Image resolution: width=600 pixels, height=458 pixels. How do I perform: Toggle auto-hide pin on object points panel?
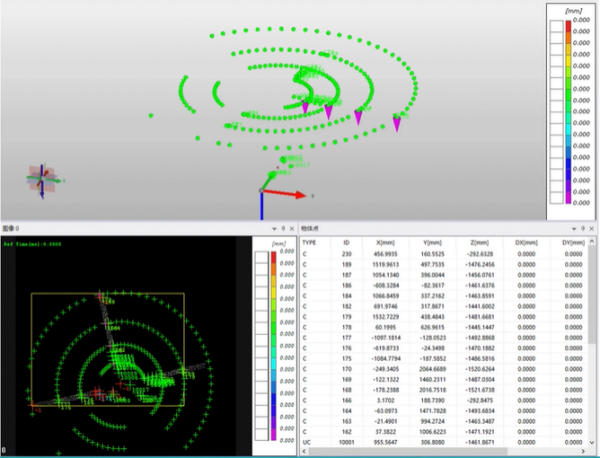coord(583,228)
